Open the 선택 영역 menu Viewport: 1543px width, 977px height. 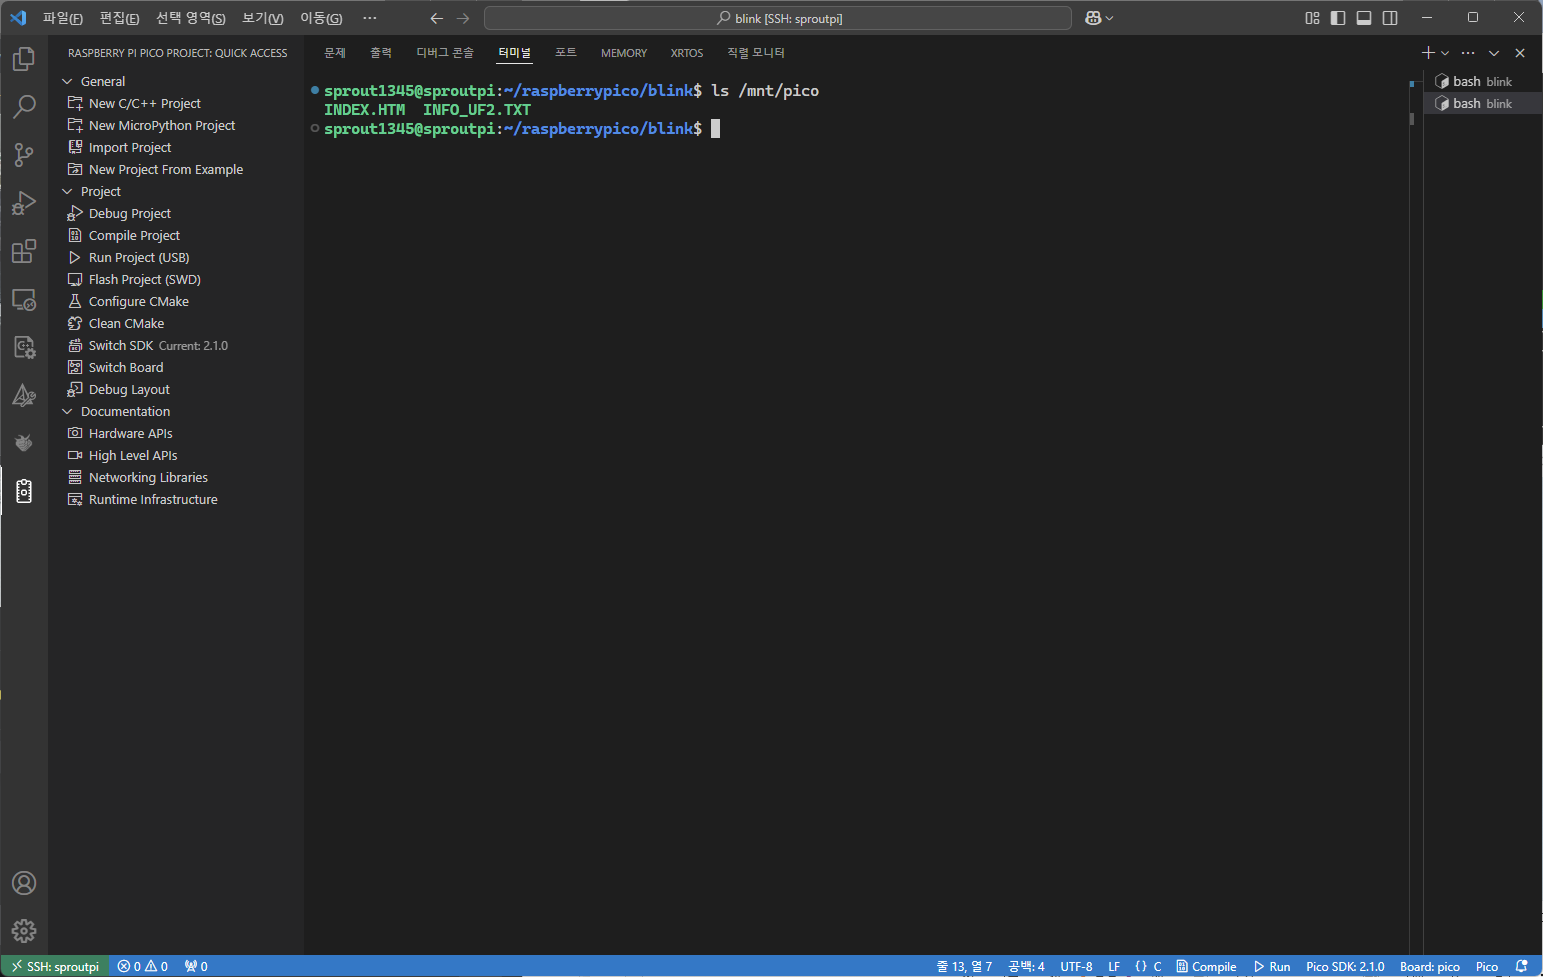[191, 18]
